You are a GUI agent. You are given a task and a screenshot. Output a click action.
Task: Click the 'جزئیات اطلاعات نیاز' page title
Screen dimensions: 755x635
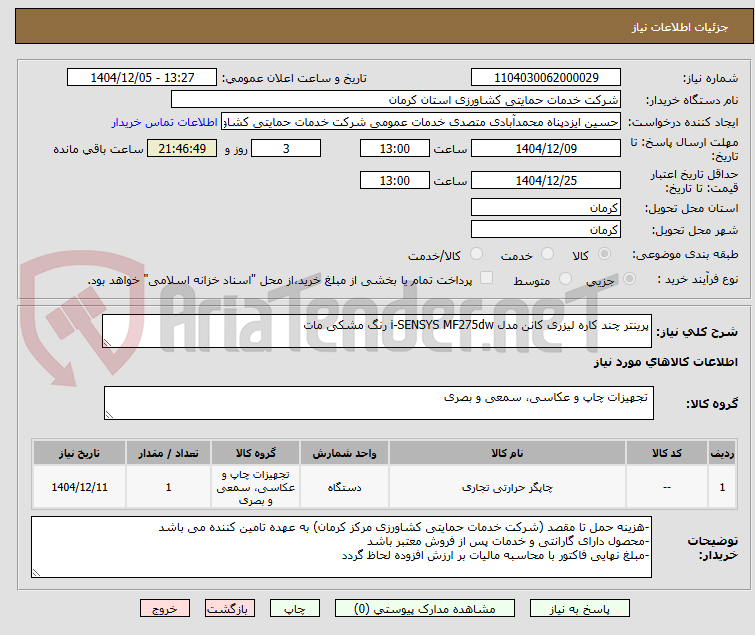point(680,27)
